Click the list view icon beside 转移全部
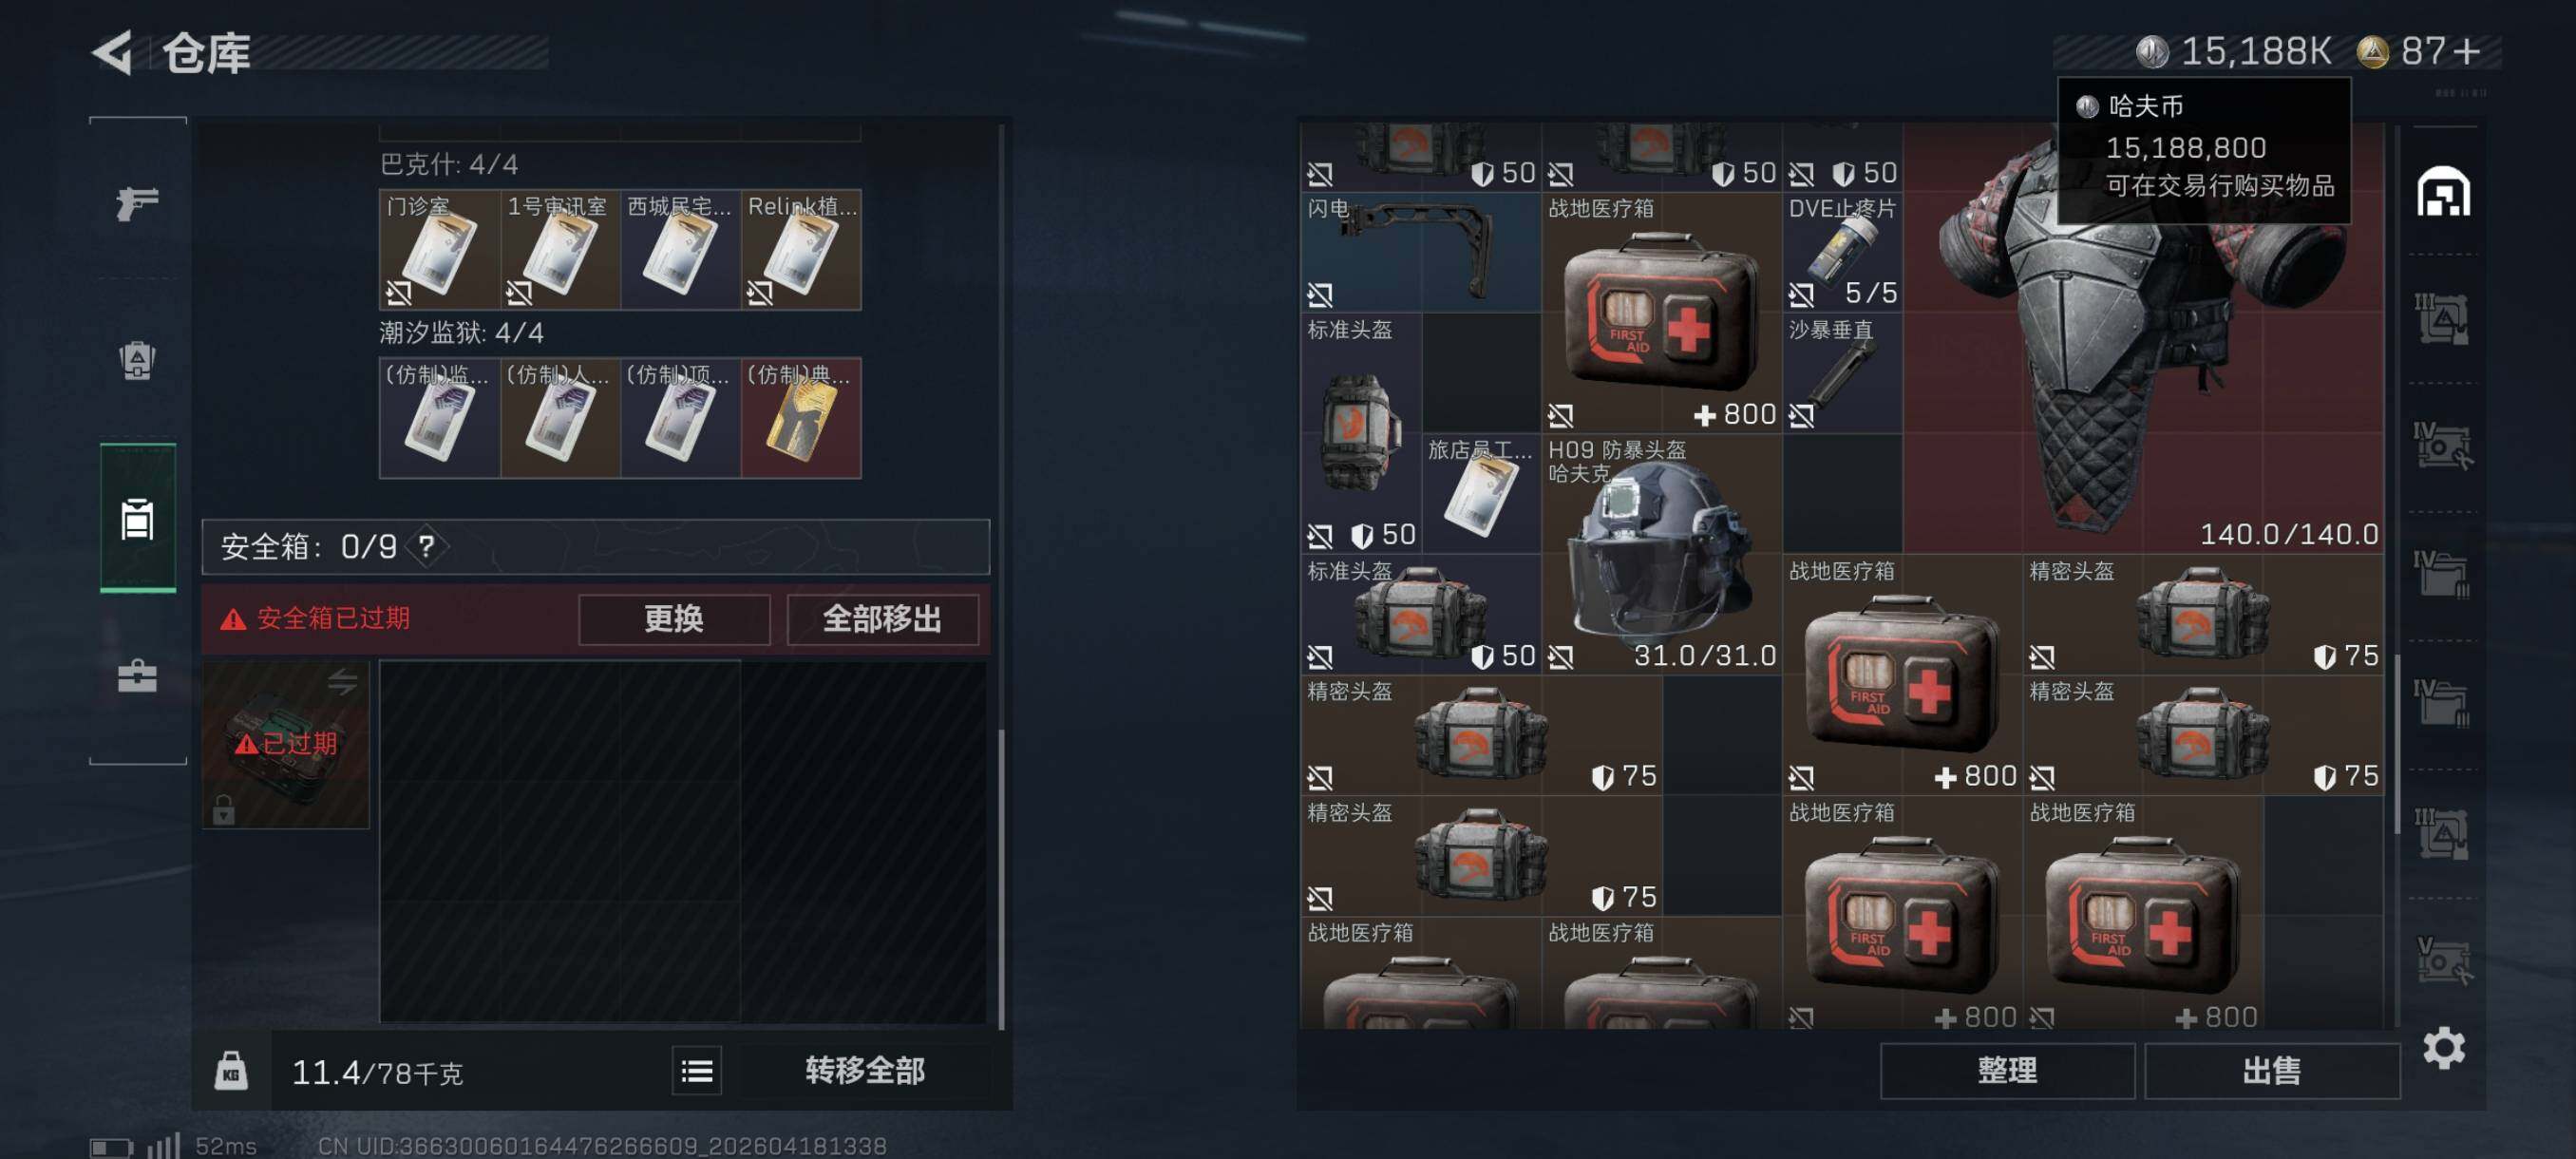 click(x=696, y=1071)
